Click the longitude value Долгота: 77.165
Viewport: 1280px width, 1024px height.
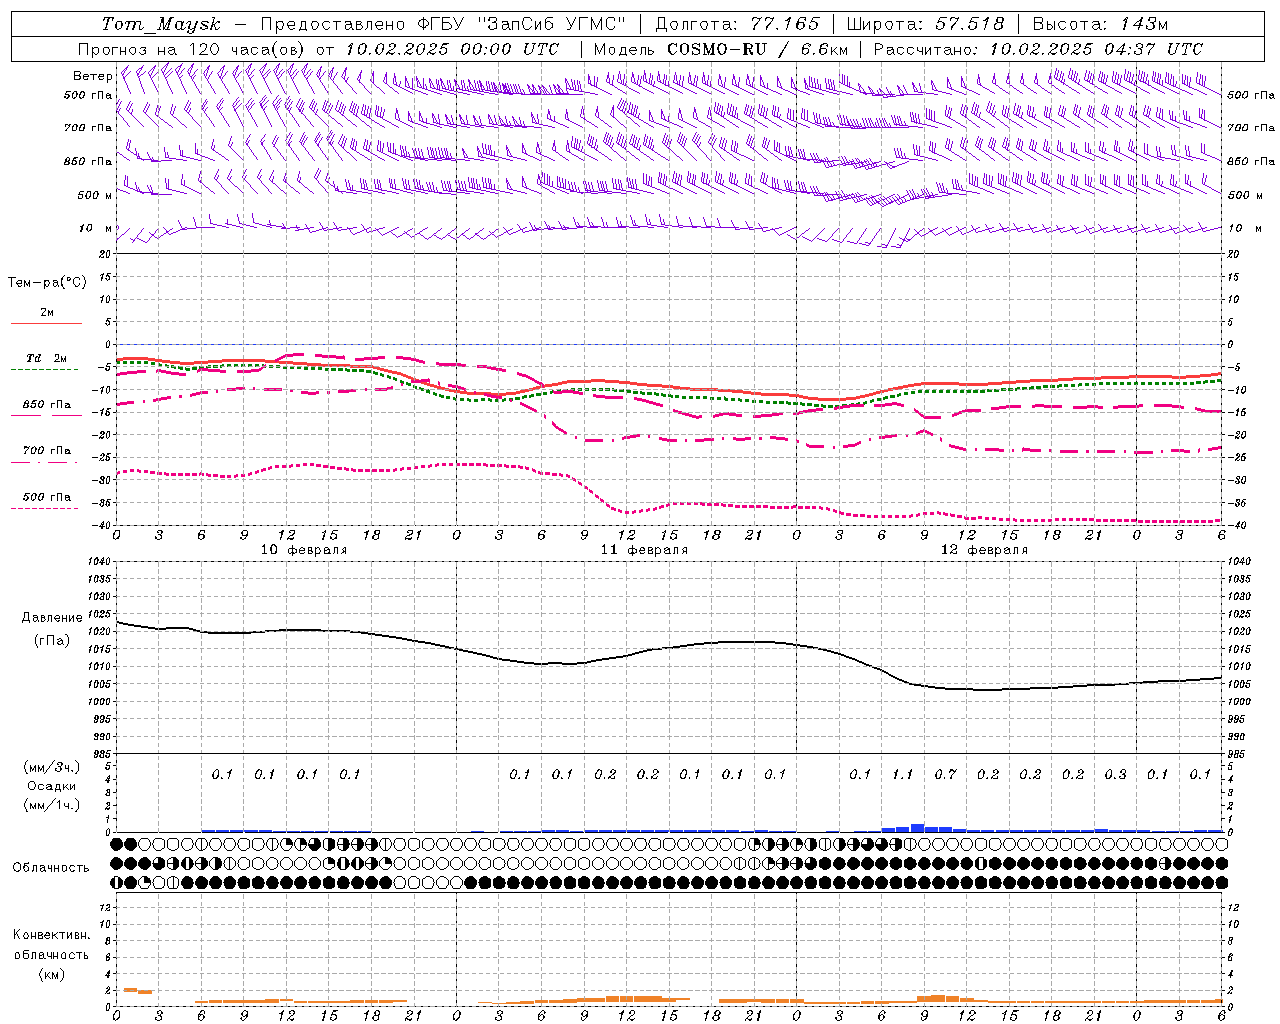[x=737, y=24]
